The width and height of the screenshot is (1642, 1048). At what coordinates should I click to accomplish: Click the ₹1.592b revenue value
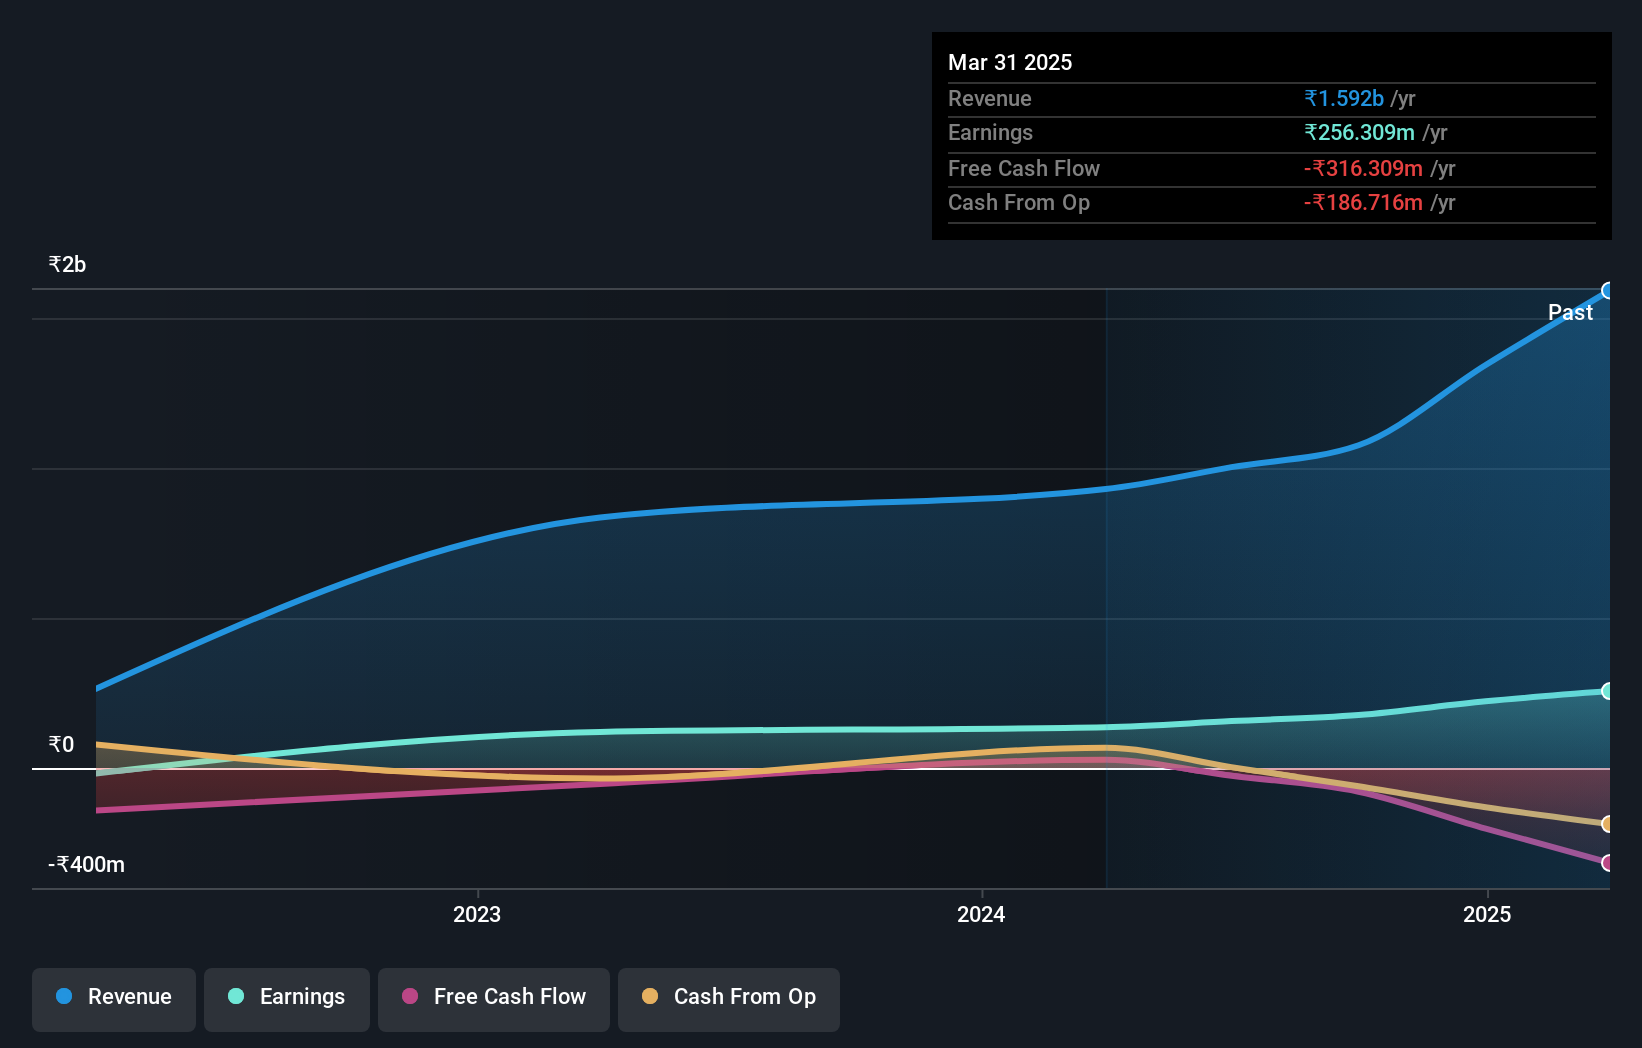1344,98
